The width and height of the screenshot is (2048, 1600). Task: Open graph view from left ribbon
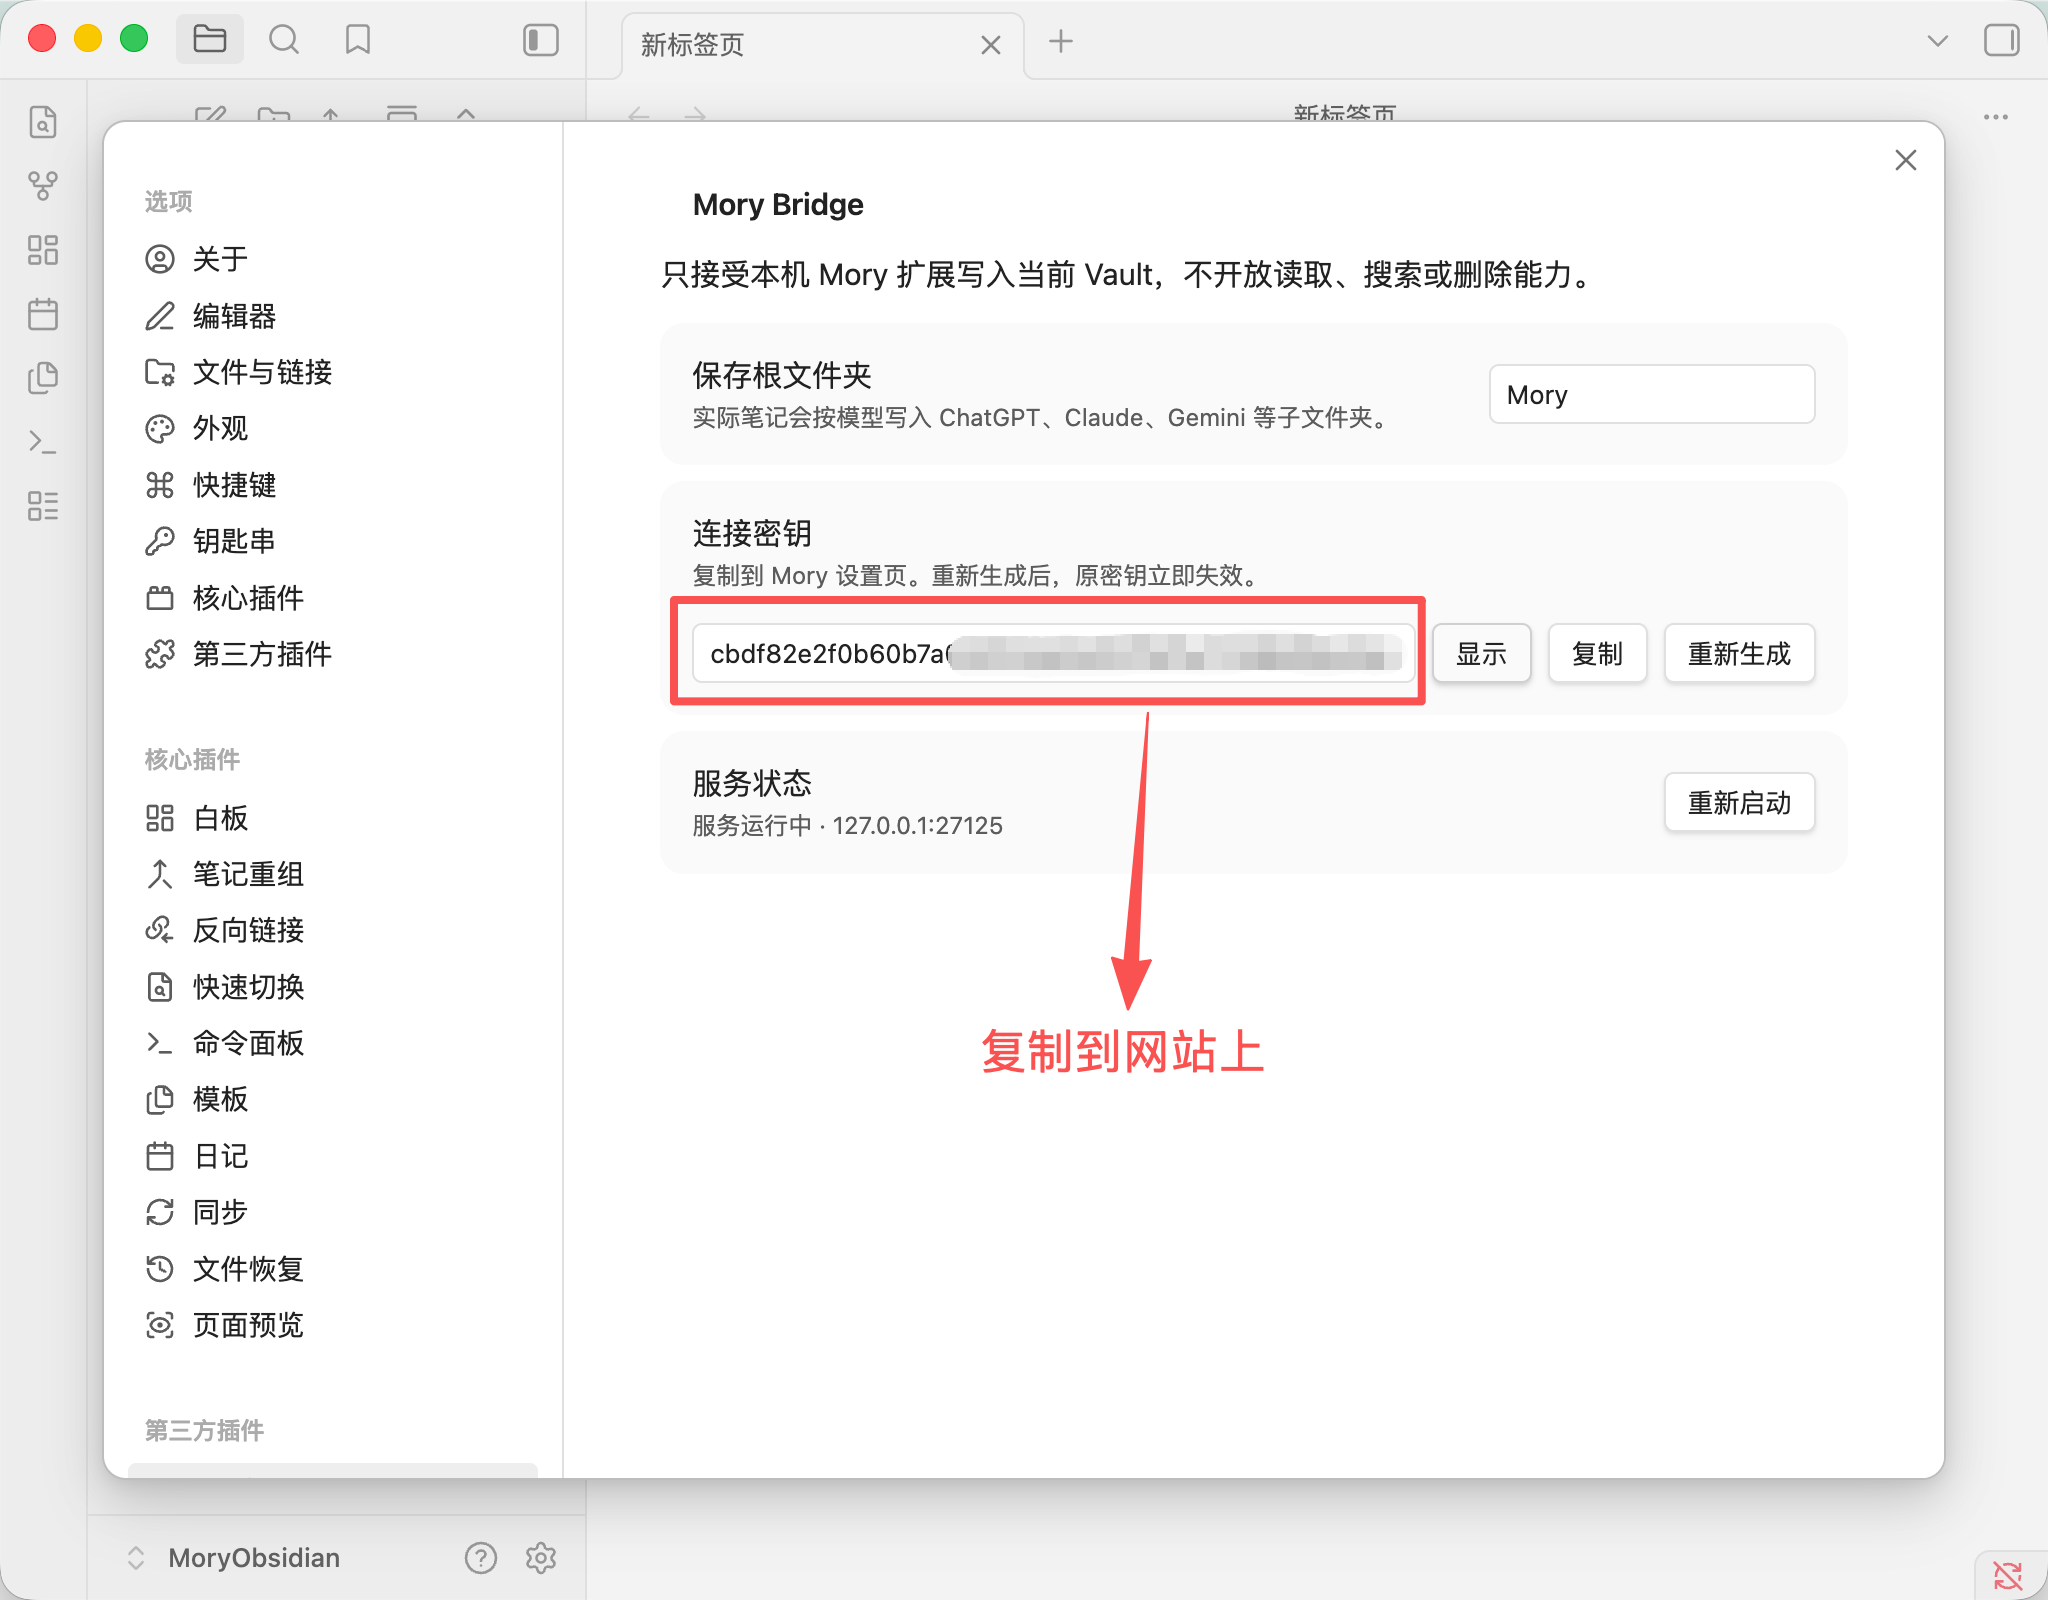click(x=43, y=185)
